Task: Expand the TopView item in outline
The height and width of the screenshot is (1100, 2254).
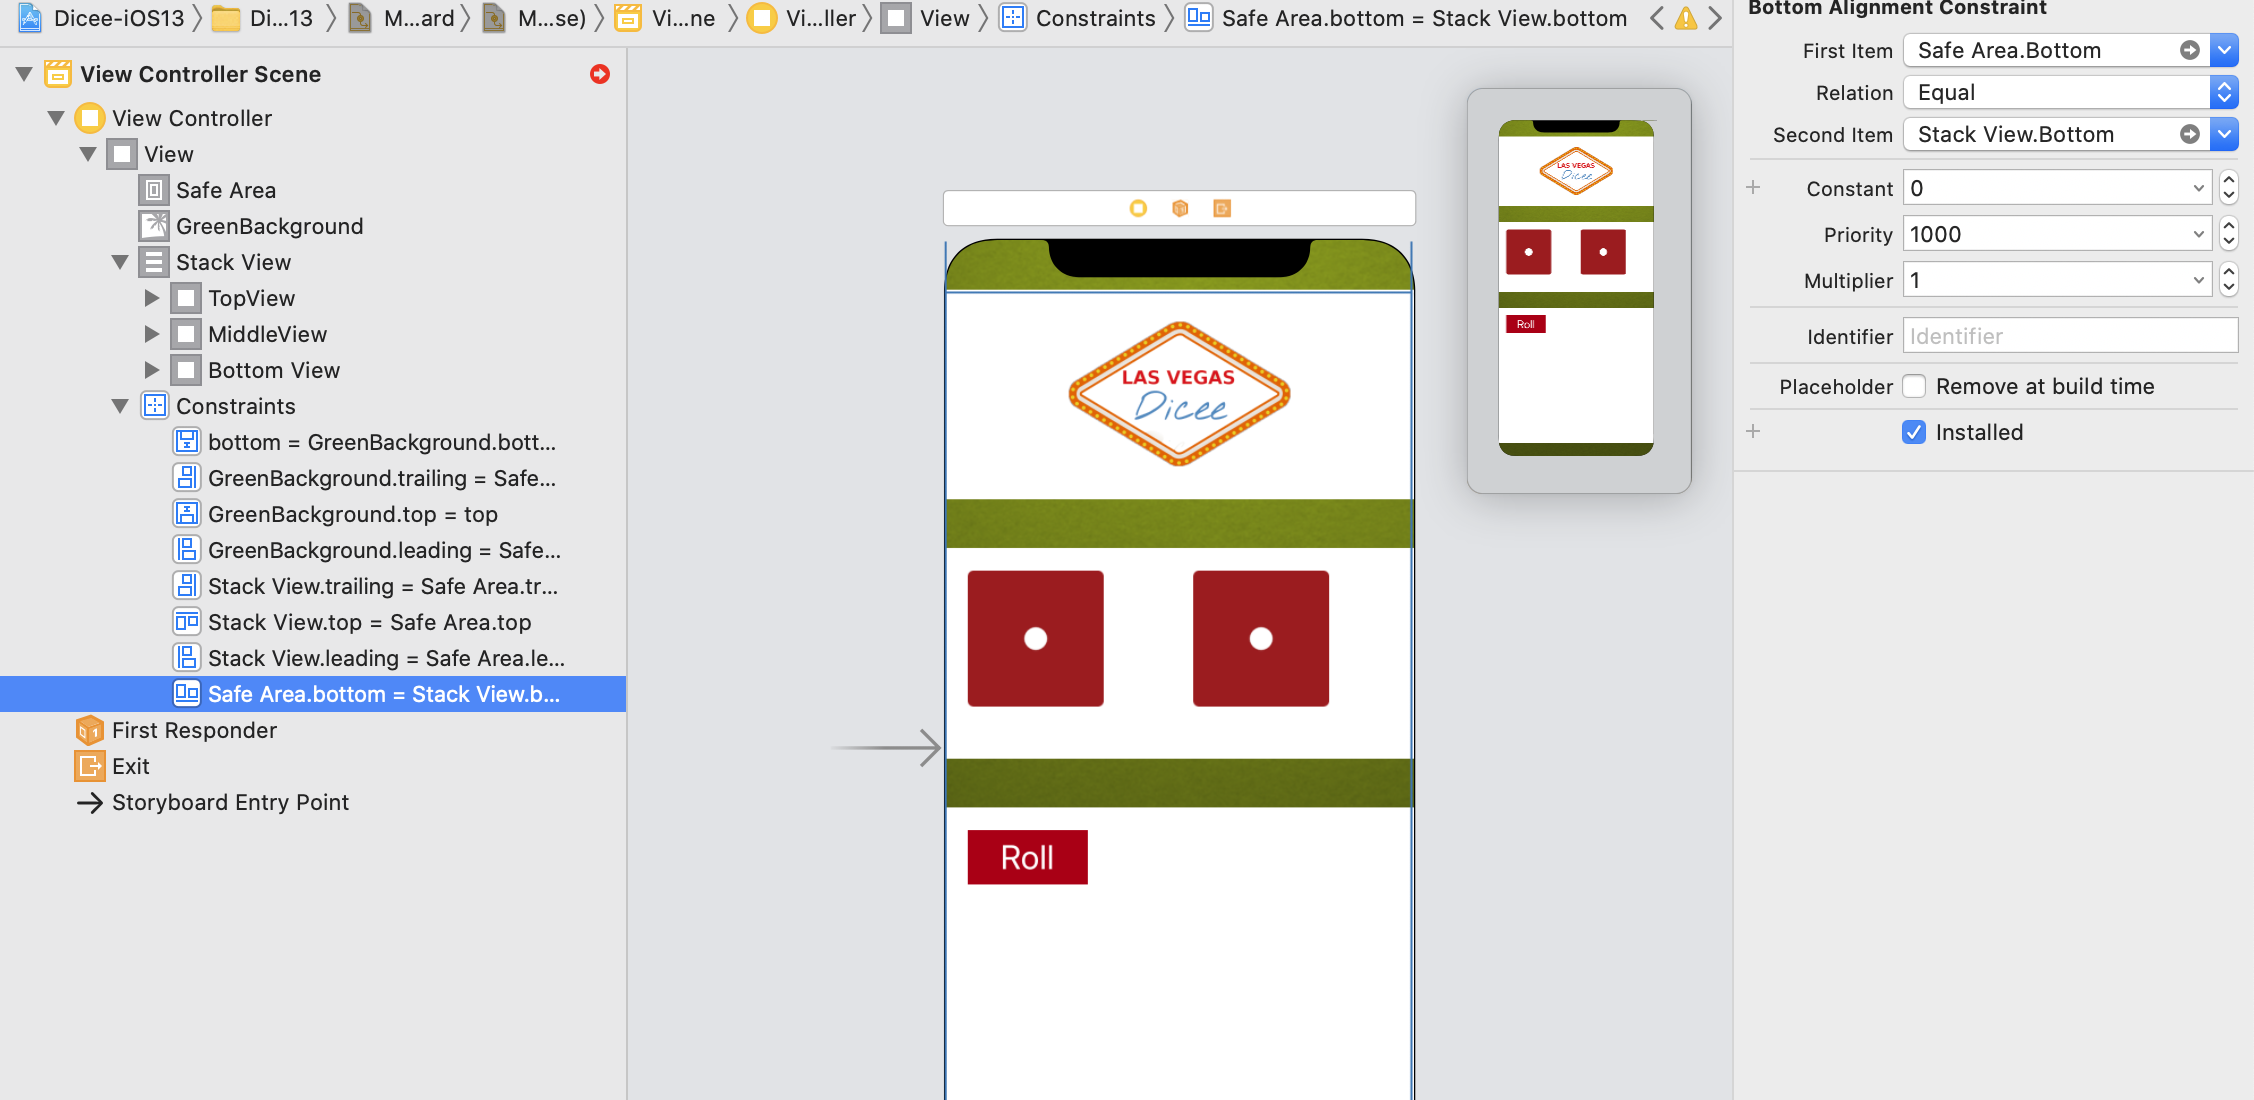Action: [x=152, y=298]
